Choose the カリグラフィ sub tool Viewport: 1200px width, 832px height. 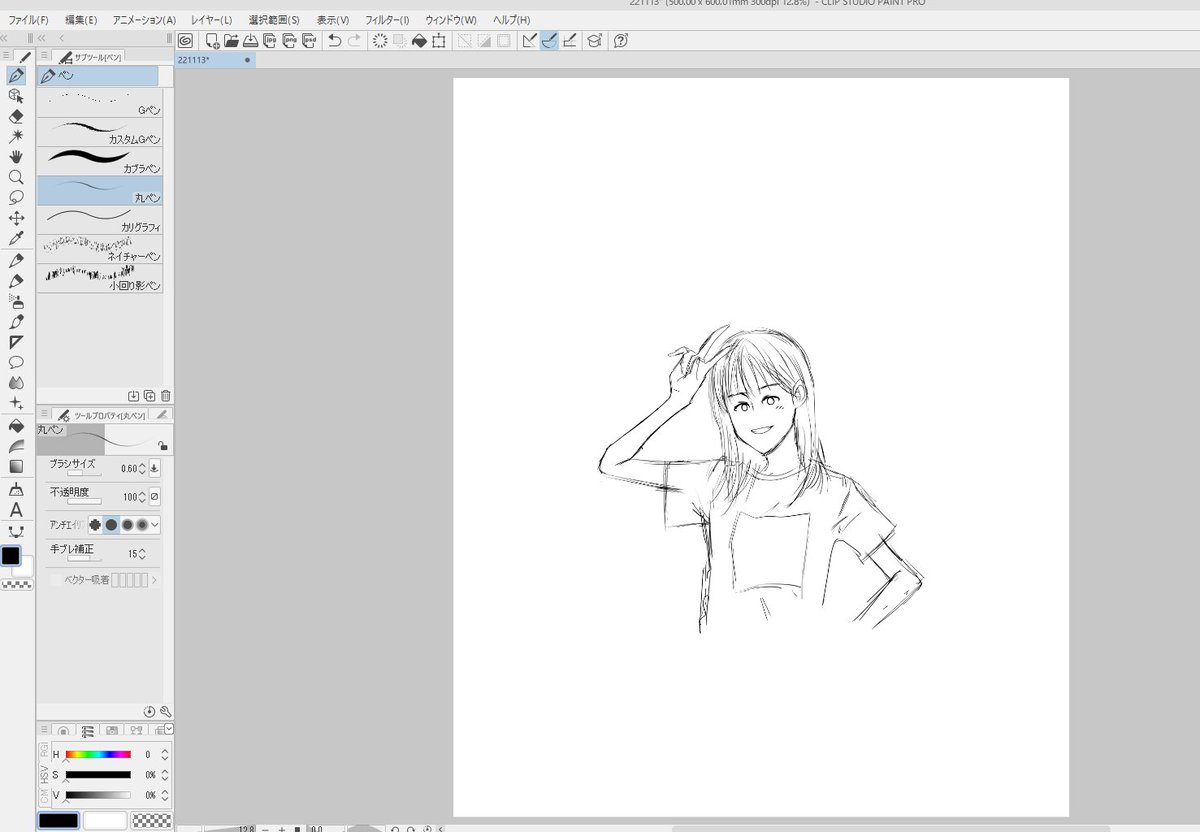point(99,220)
